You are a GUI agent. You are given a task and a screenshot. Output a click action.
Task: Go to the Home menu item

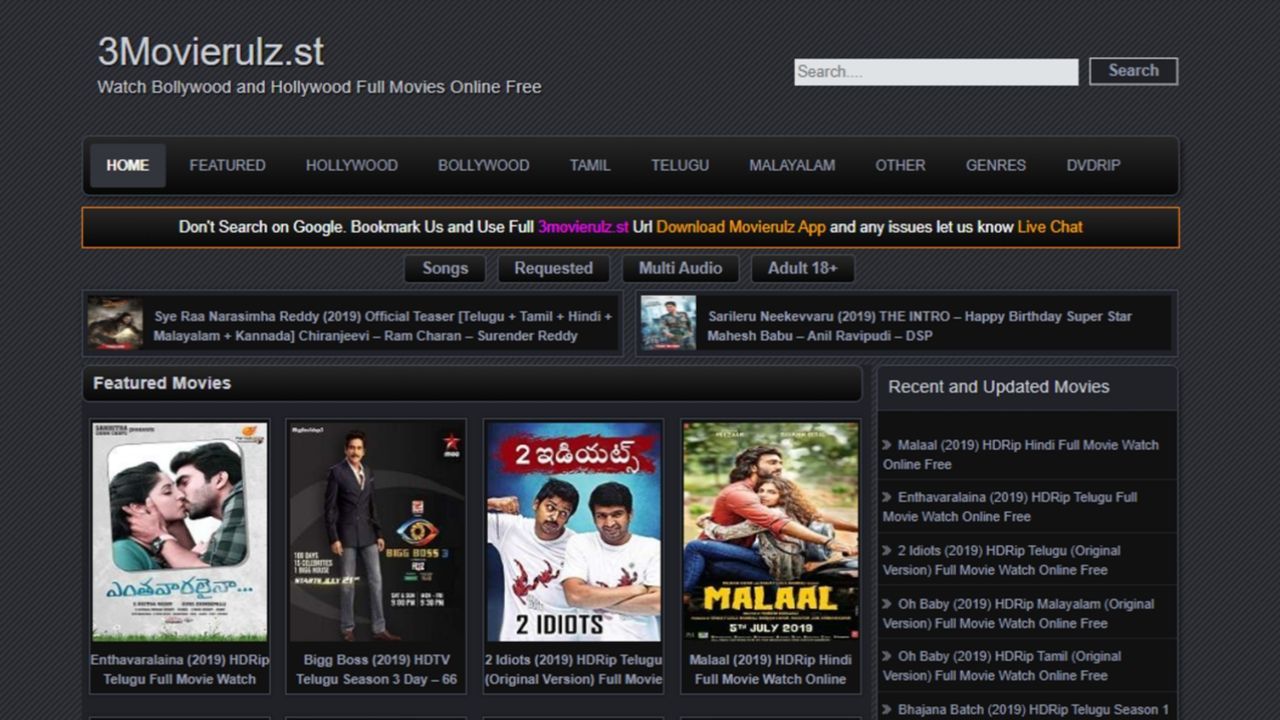tap(128, 166)
